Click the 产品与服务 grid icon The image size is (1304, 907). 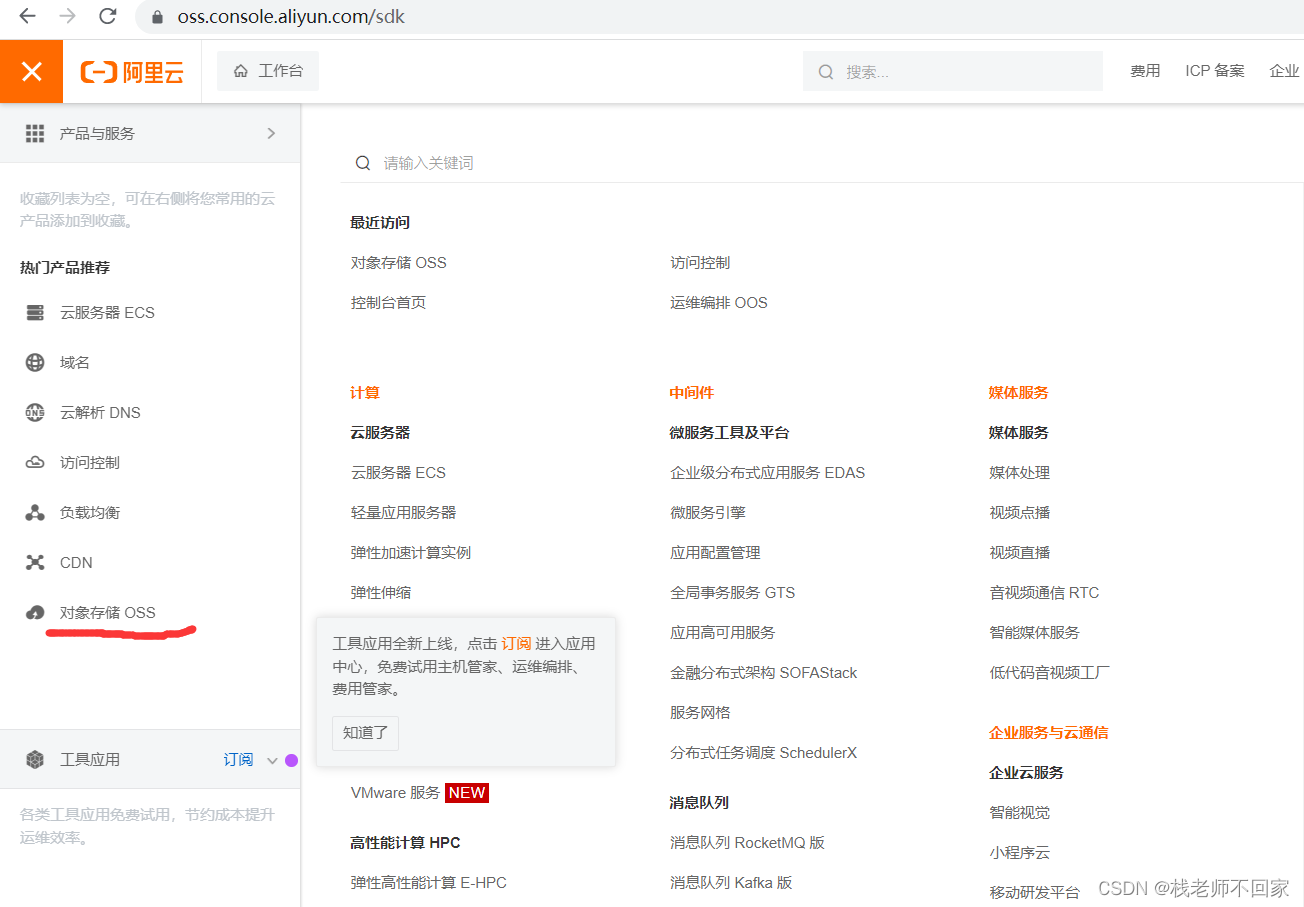coord(35,133)
